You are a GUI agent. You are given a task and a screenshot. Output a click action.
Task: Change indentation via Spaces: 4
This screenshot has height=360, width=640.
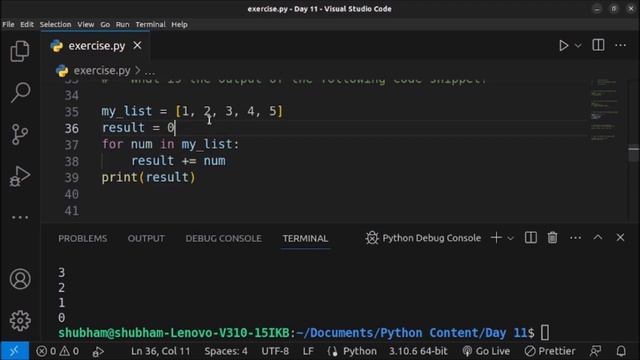click(226, 351)
